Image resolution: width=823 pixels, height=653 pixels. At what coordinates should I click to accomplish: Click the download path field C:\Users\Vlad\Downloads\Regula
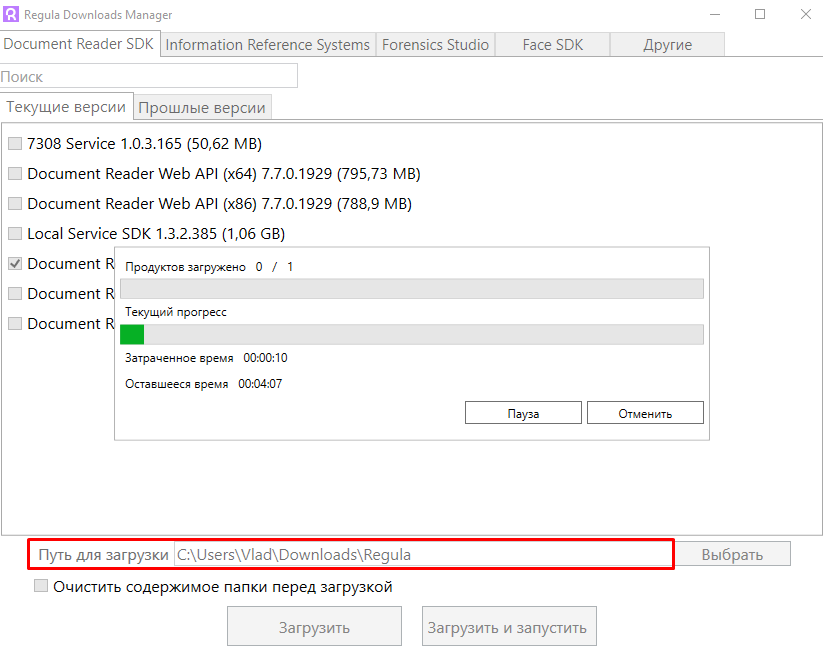[424, 554]
